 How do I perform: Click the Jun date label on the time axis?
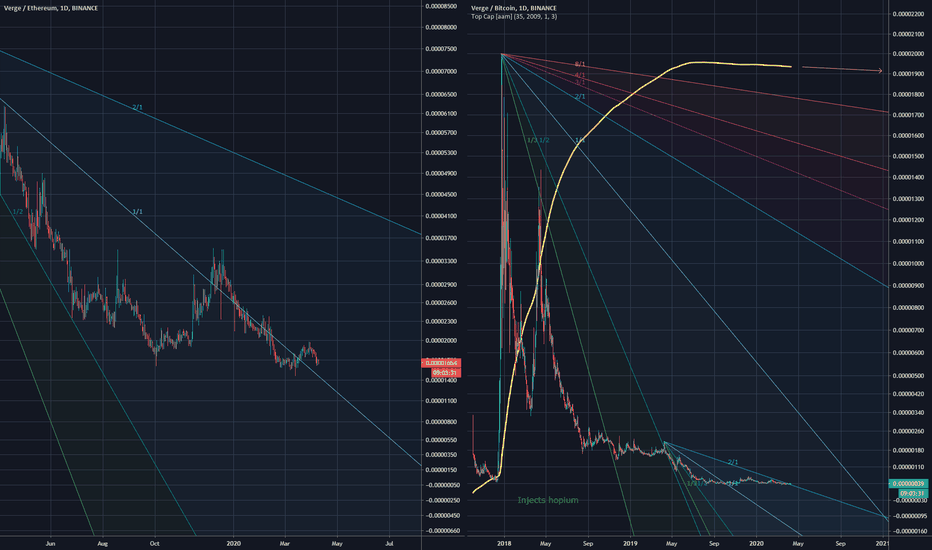coord(51,543)
